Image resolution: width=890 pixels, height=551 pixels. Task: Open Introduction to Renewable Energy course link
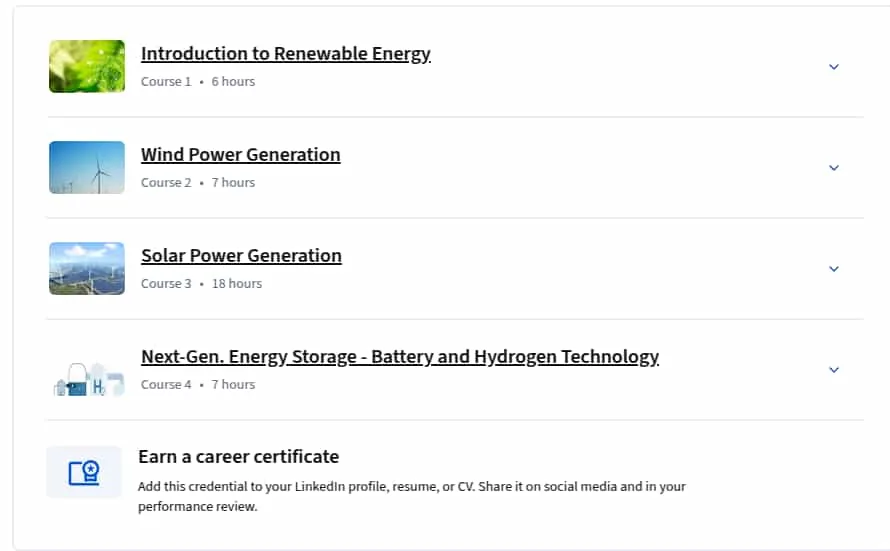pos(286,53)
